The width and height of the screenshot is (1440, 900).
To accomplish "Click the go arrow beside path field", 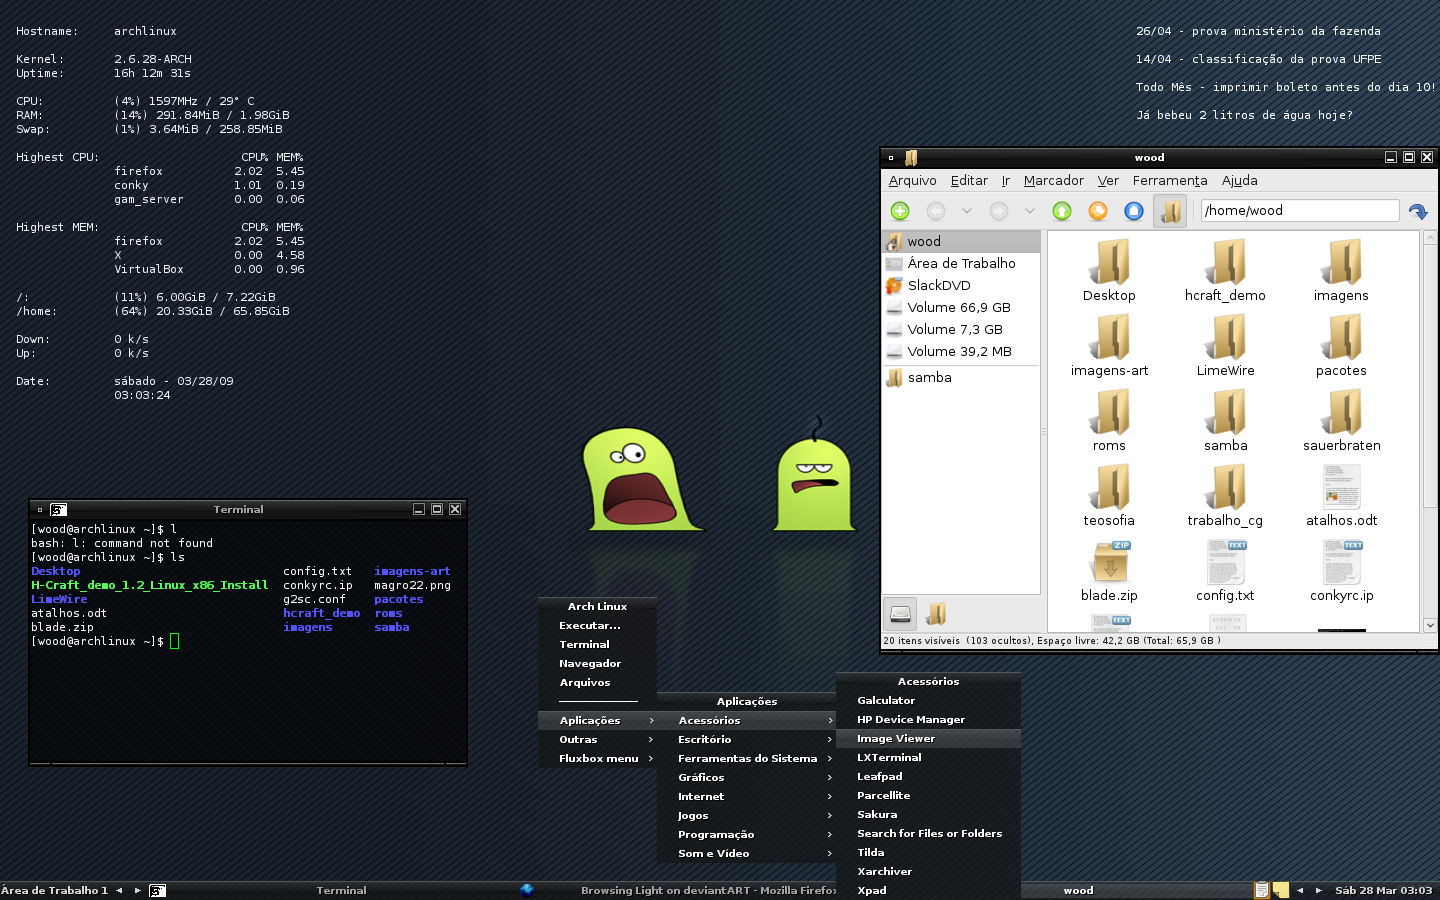I will click(x=1418, y=211).
